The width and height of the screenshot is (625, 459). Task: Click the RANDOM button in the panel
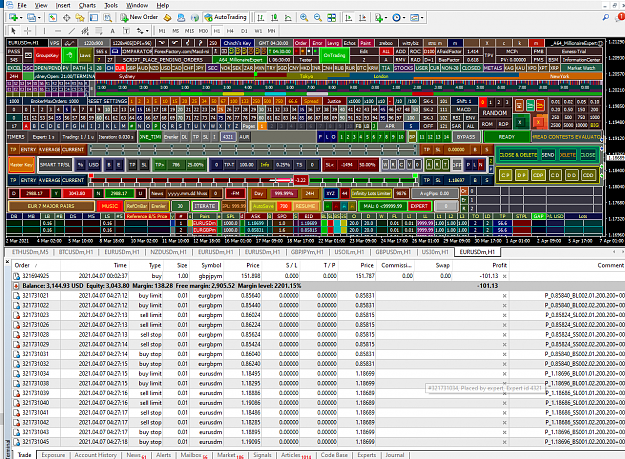click(x=495, y=113)
